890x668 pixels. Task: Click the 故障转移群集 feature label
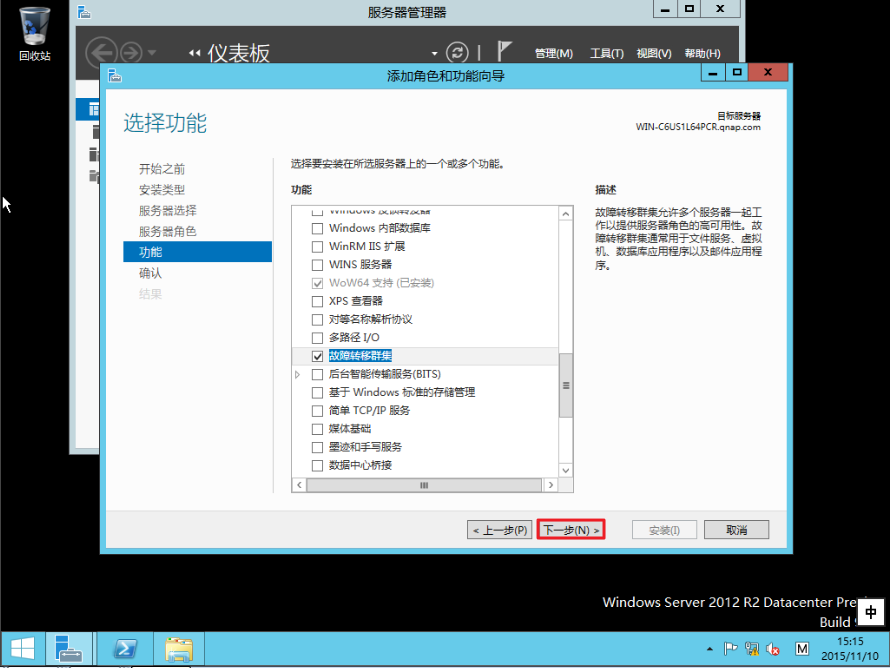[x=360, y=356]
